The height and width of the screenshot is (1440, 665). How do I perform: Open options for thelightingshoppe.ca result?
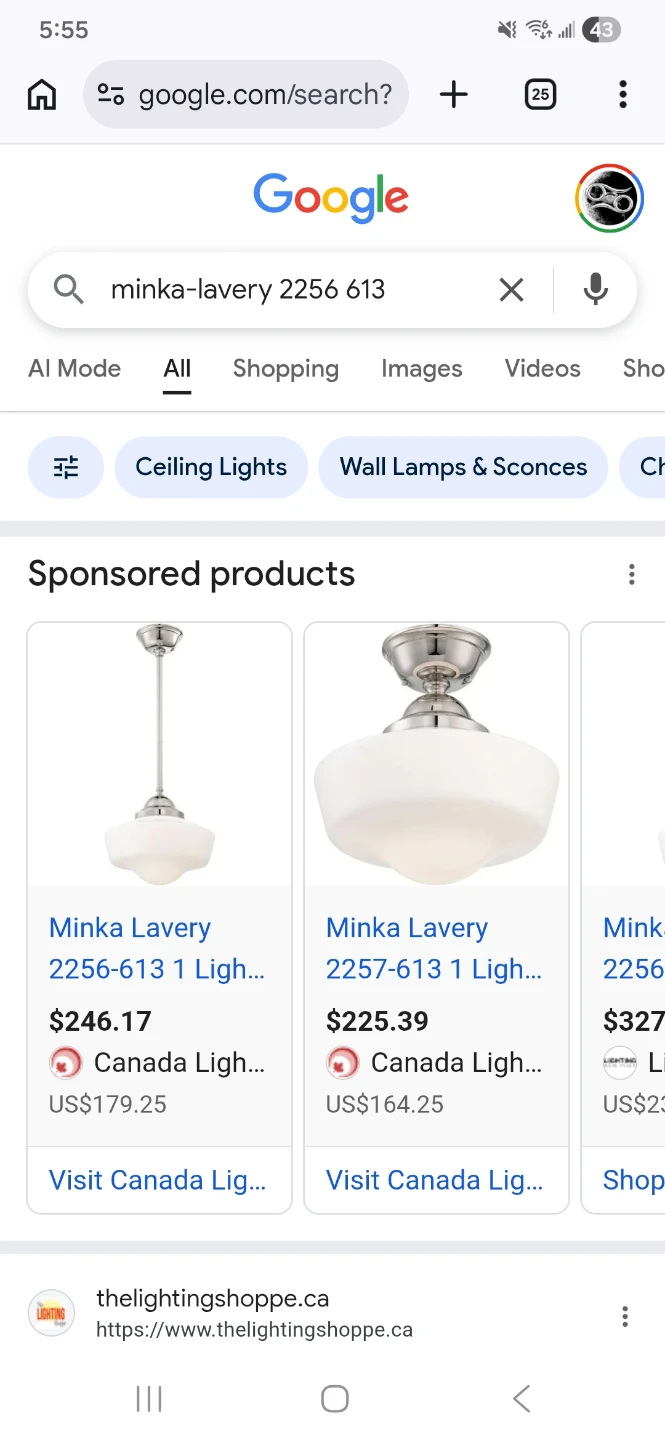[625, 1316]
